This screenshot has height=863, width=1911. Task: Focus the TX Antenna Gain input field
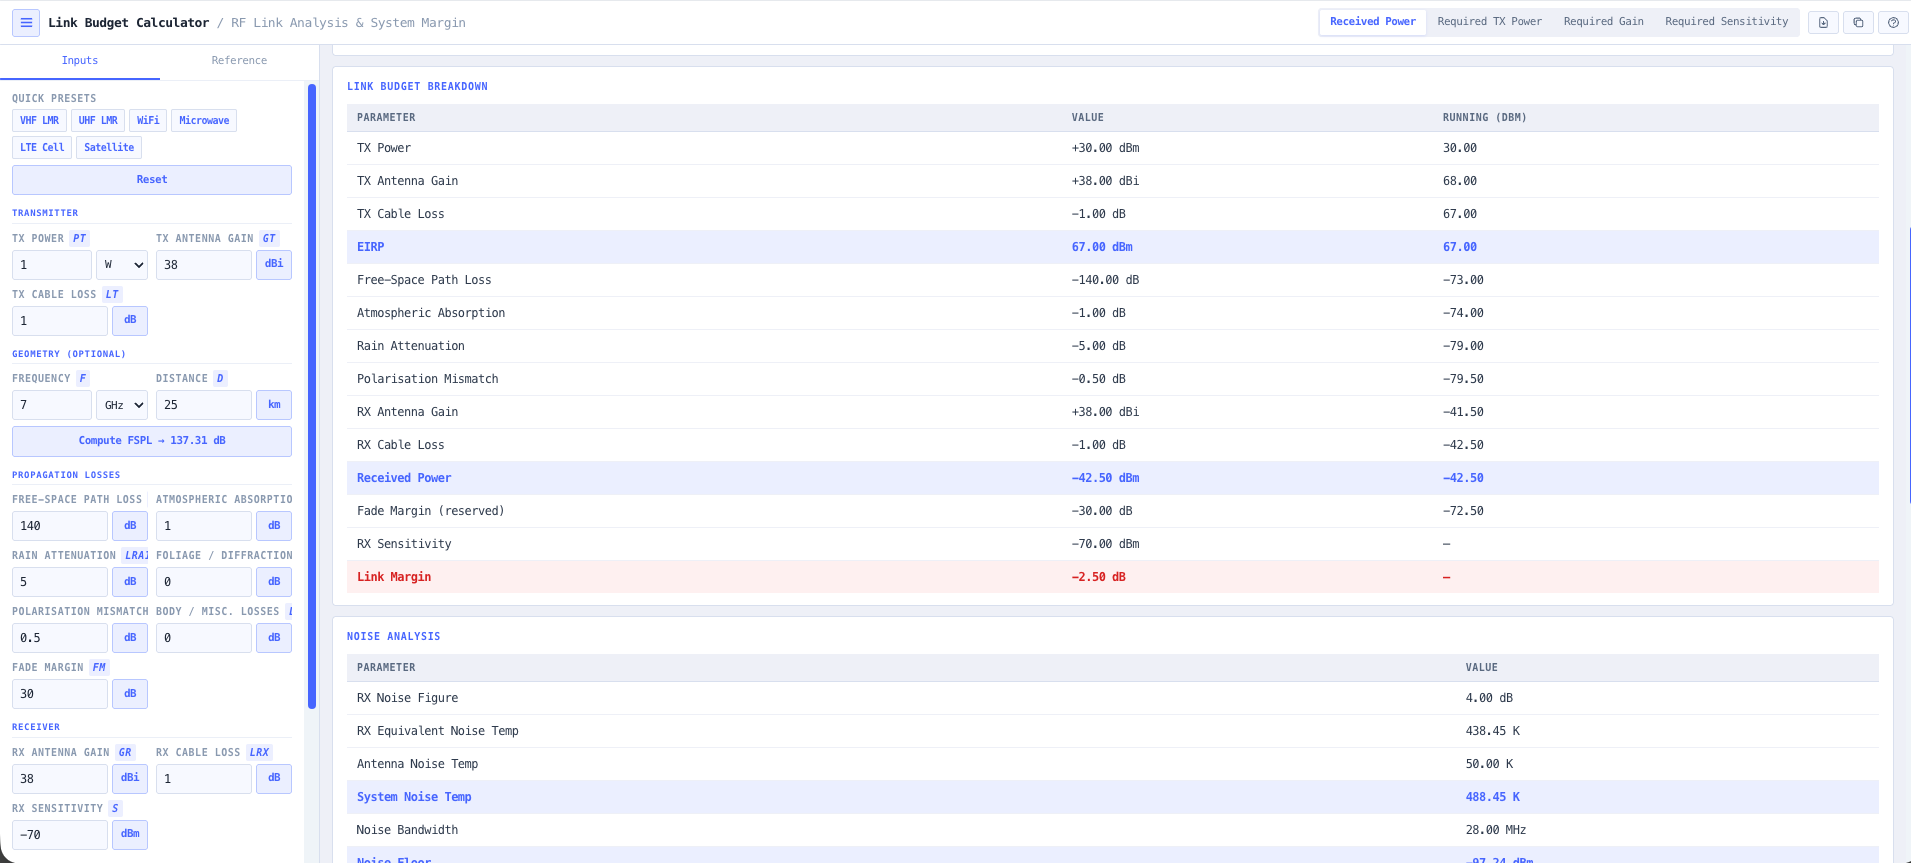(204, 265)
